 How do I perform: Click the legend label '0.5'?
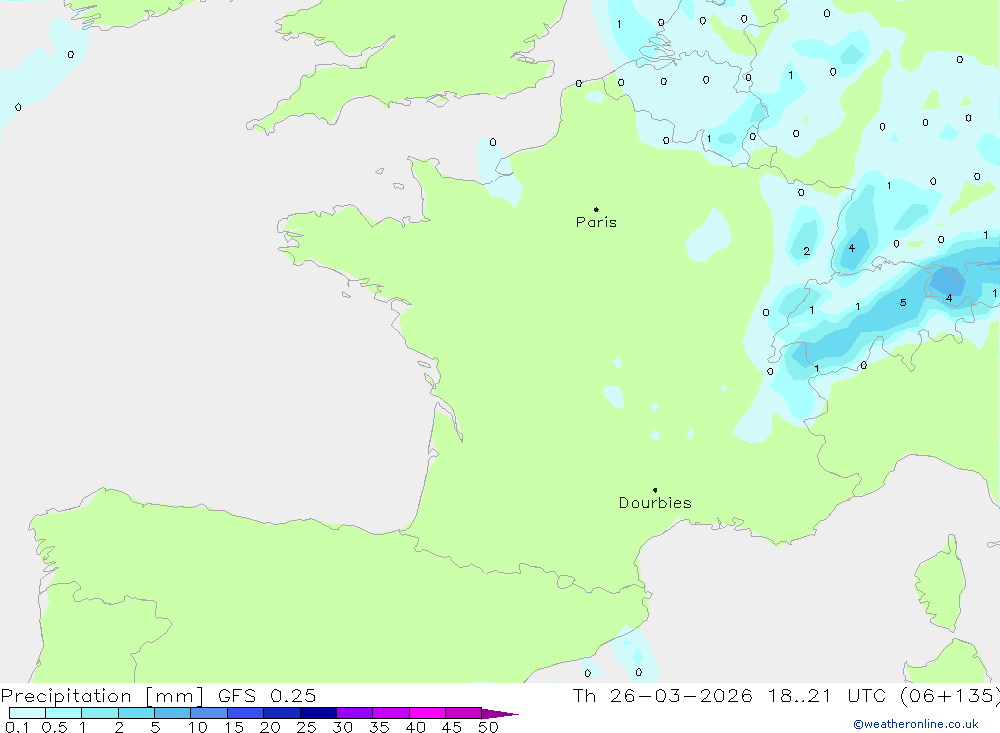tap(54, 727)
